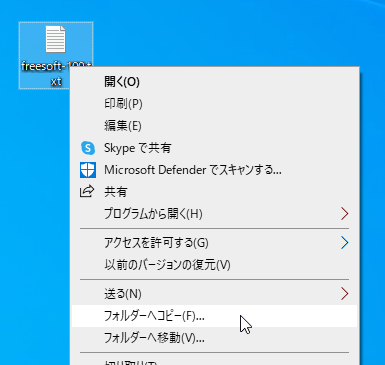This screenshot has height=365, width=385.
Task: Choose フォルダーへ移動(V)... entry
Action: click(214, 338)
